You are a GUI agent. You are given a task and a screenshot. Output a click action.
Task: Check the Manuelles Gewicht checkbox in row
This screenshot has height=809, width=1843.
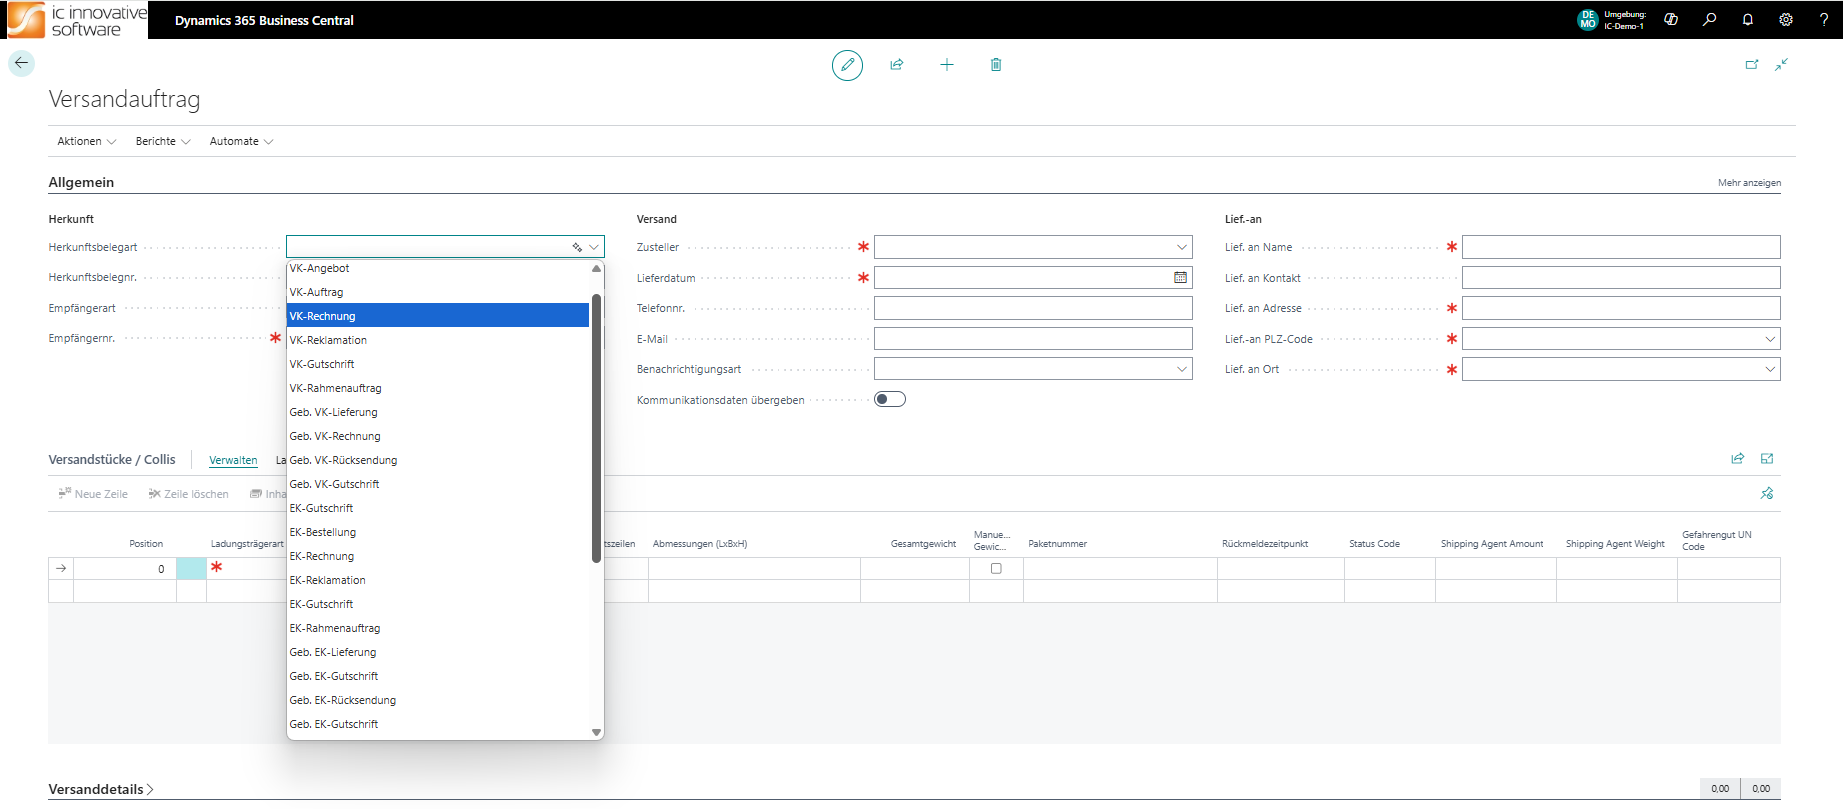[x=996, y=569]
